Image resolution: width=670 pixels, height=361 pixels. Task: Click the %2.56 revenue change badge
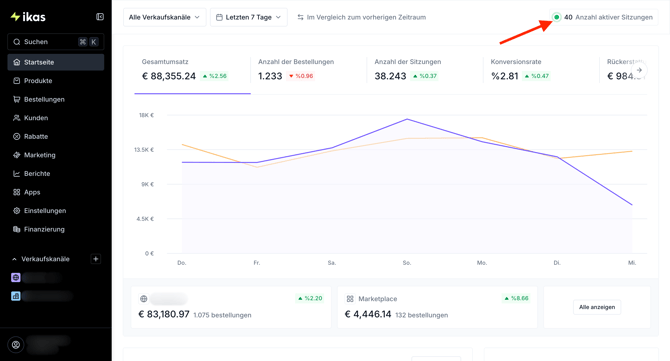coord(215,76)
